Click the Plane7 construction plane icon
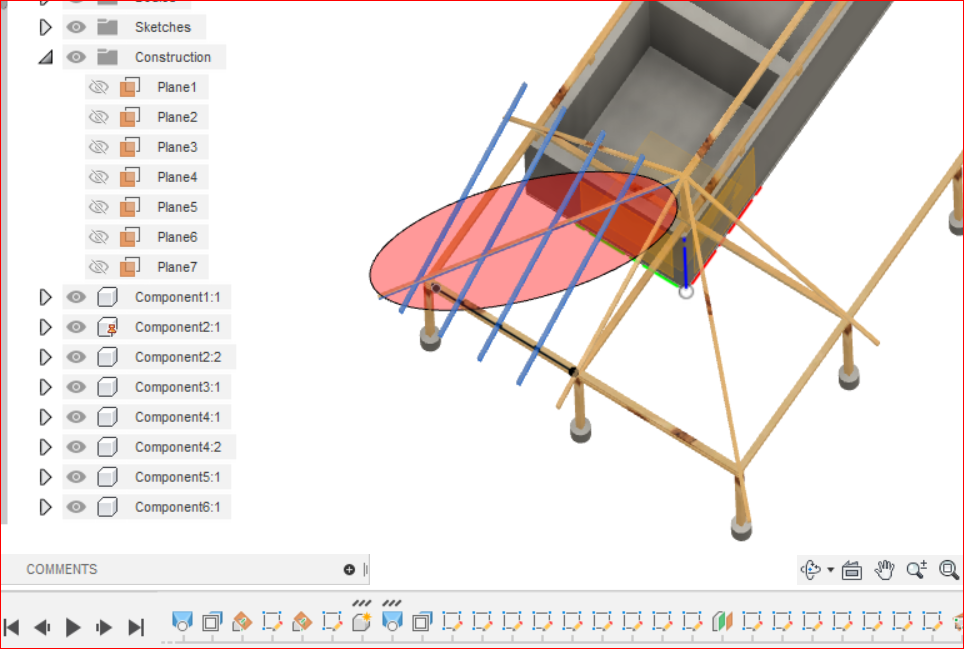The image size is (964, 649). 130,267
